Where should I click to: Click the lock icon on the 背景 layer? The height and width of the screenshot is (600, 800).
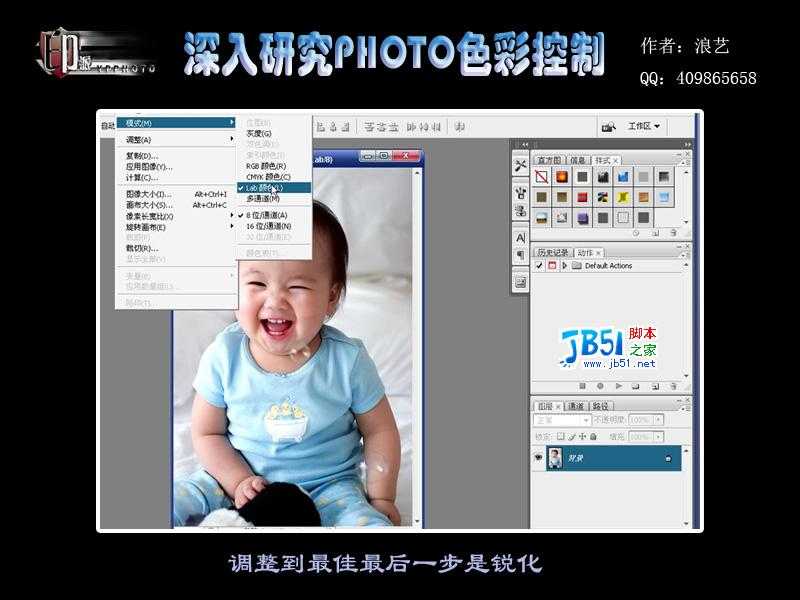(x=668, y=459)
